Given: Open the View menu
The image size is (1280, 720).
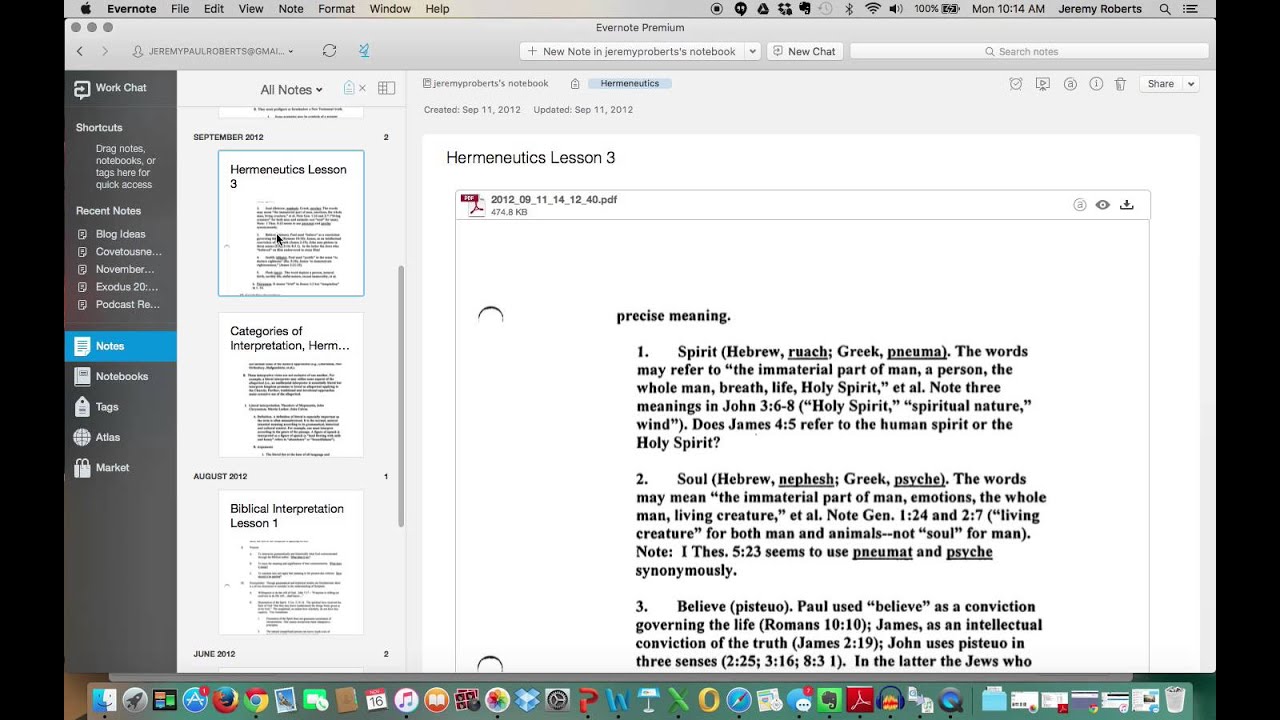Looking at the screenshot, I should click(x=251, y=9).
